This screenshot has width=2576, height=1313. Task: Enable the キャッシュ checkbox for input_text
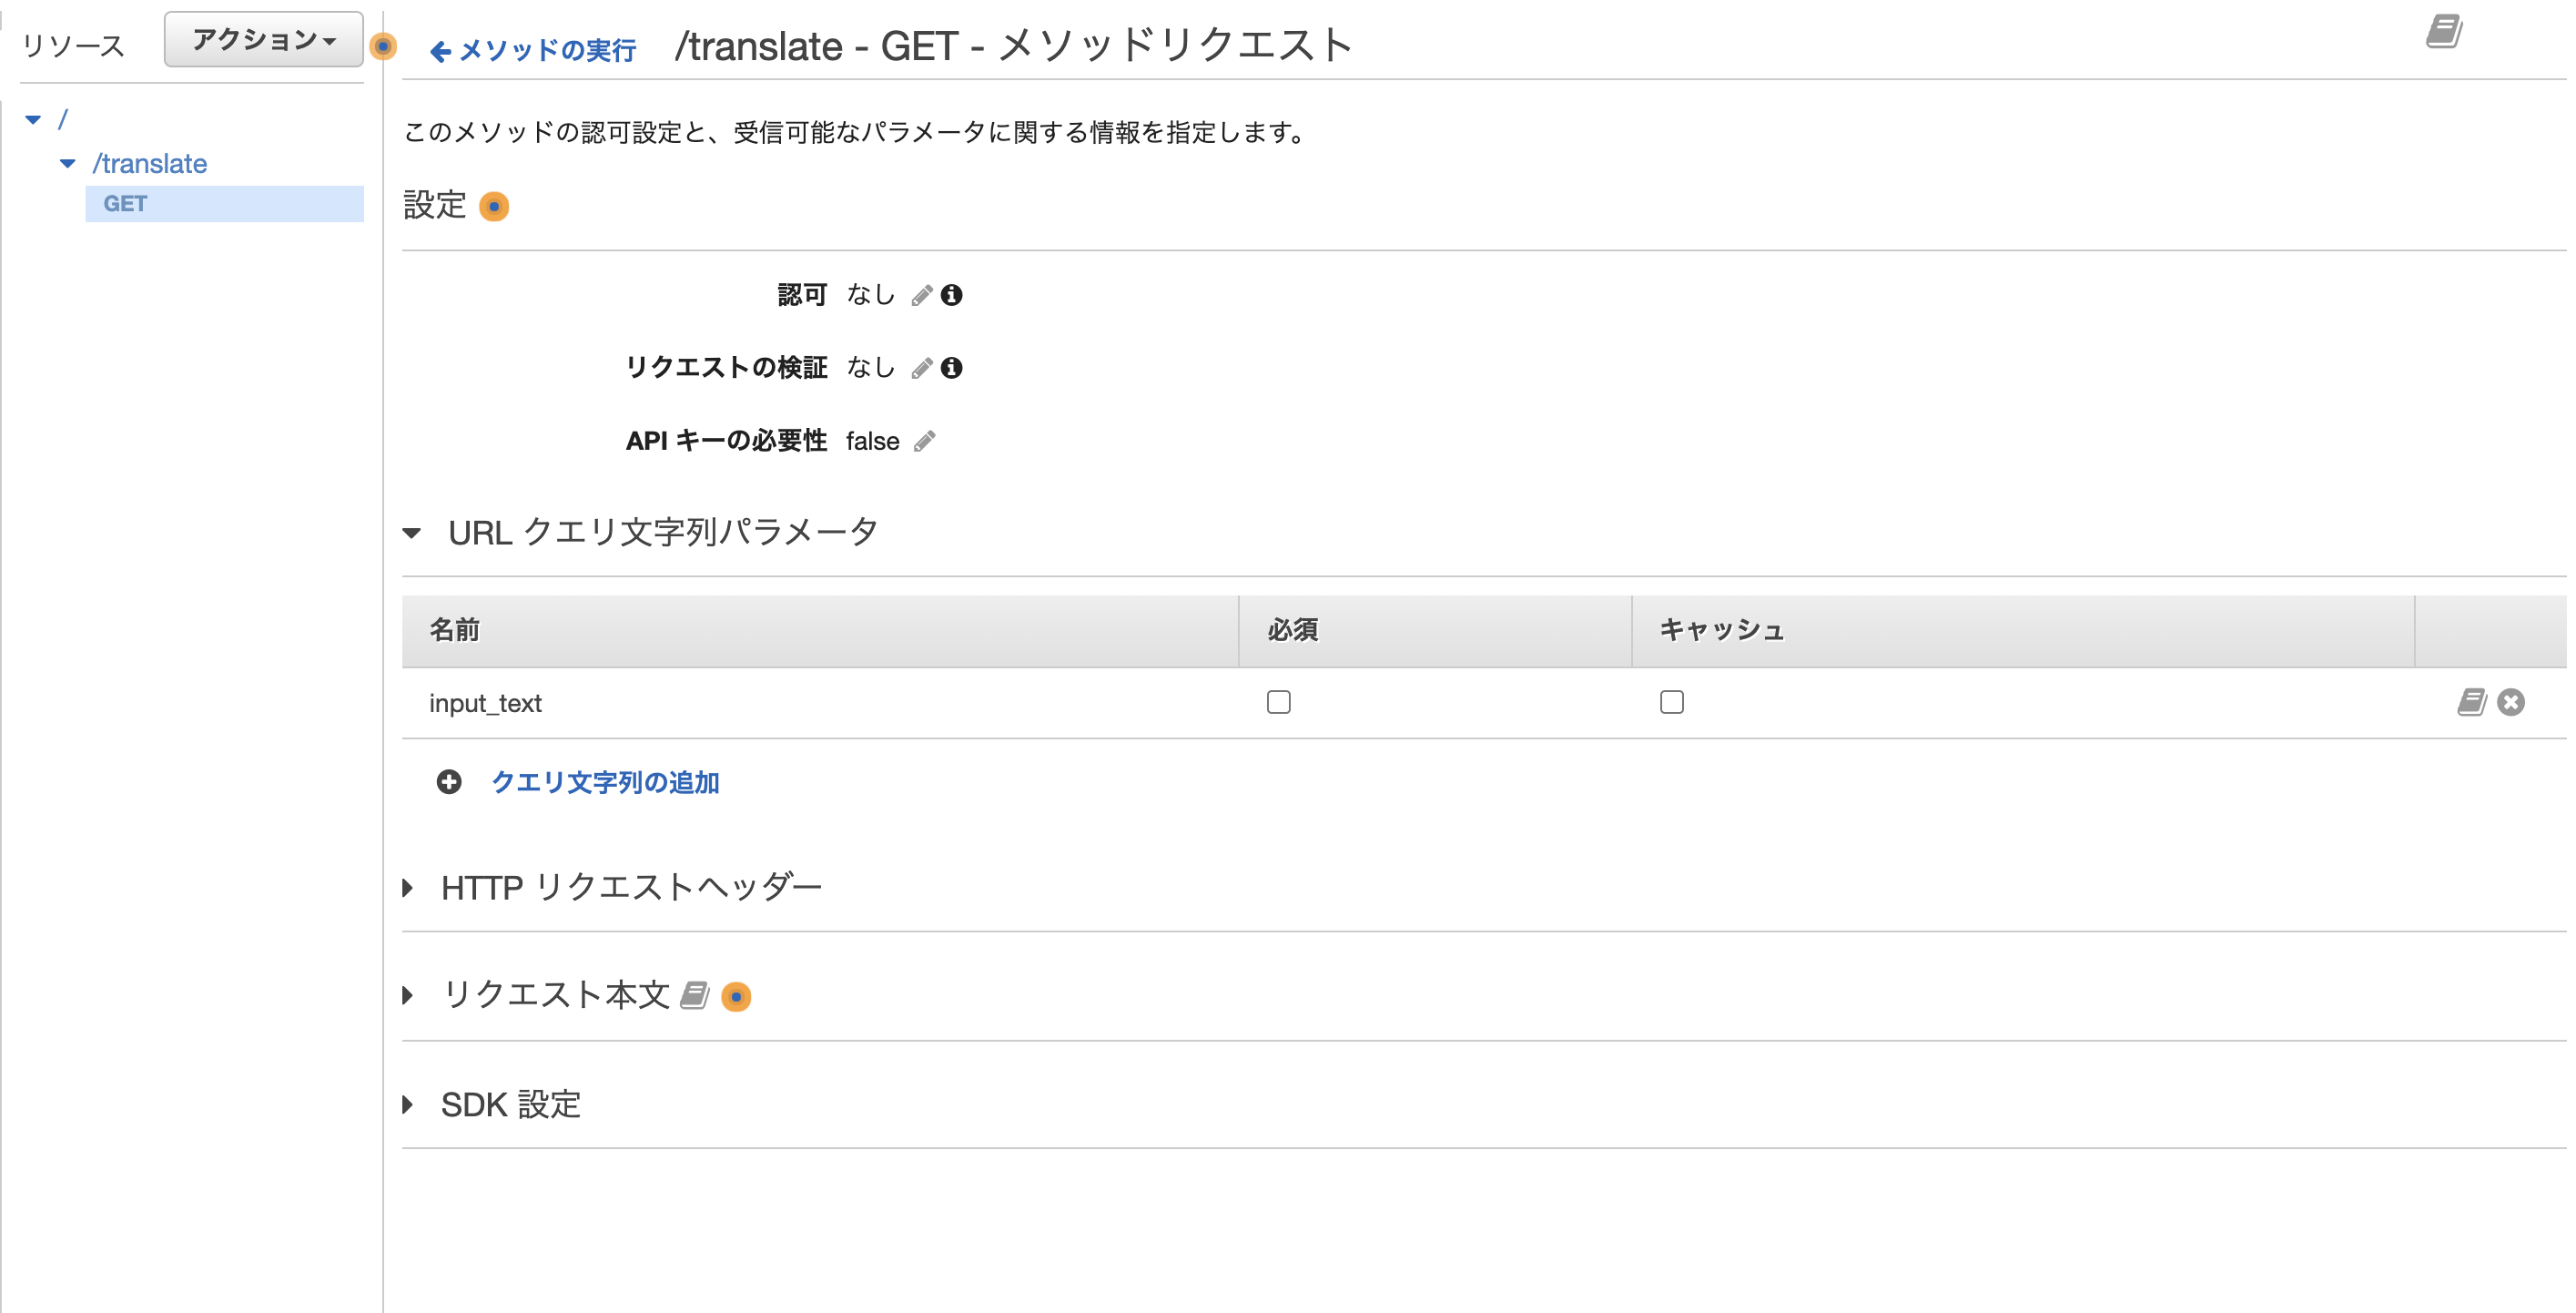click(1672, 702)
